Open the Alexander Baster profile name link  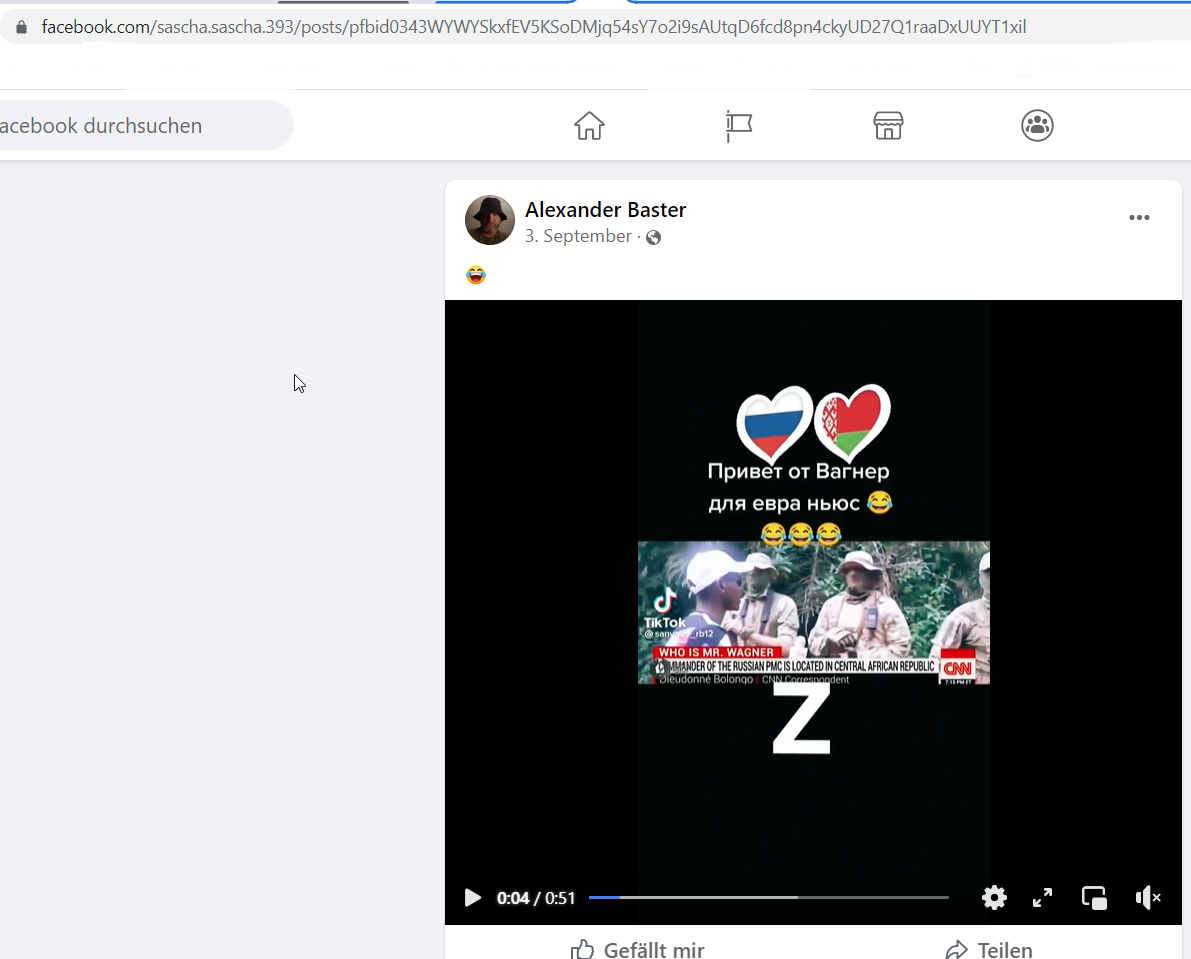pos(605,210)
